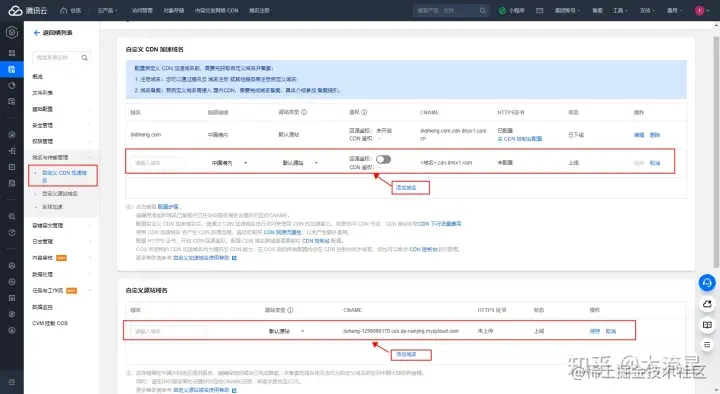720x394 pixels.
Task: Open the 中国境内 acceleration region dropdown
Action: coord(230,163)
